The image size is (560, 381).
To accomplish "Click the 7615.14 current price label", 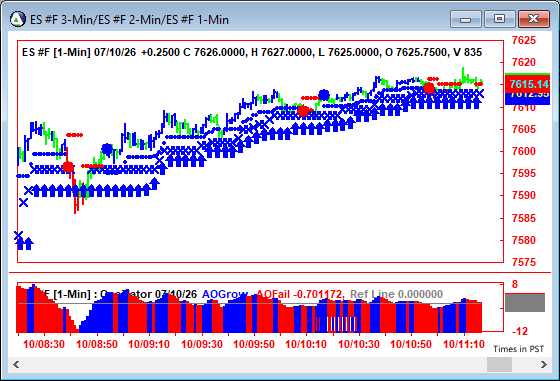I will tap(528, 84).
